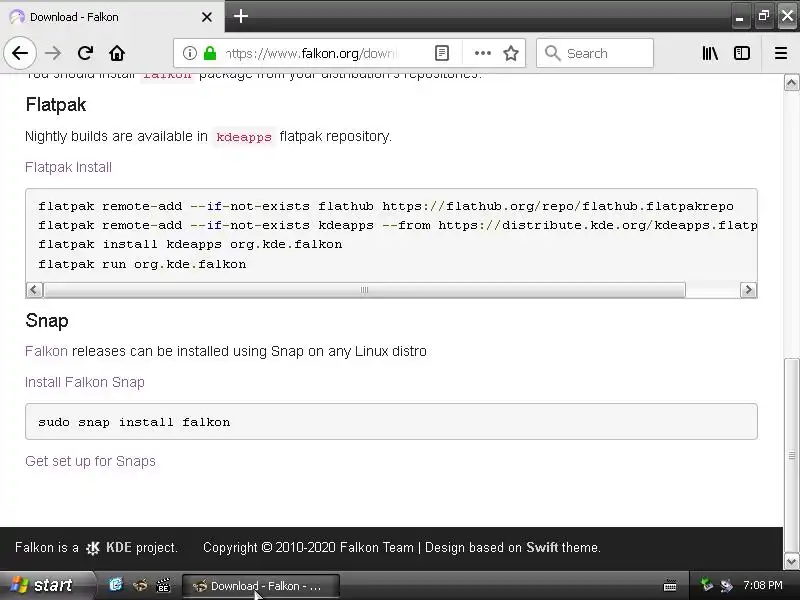Image resolution: width=800 pixels, height=600 pixels.
Task: Click the sudo snap install falkon command
Action: 134,422
